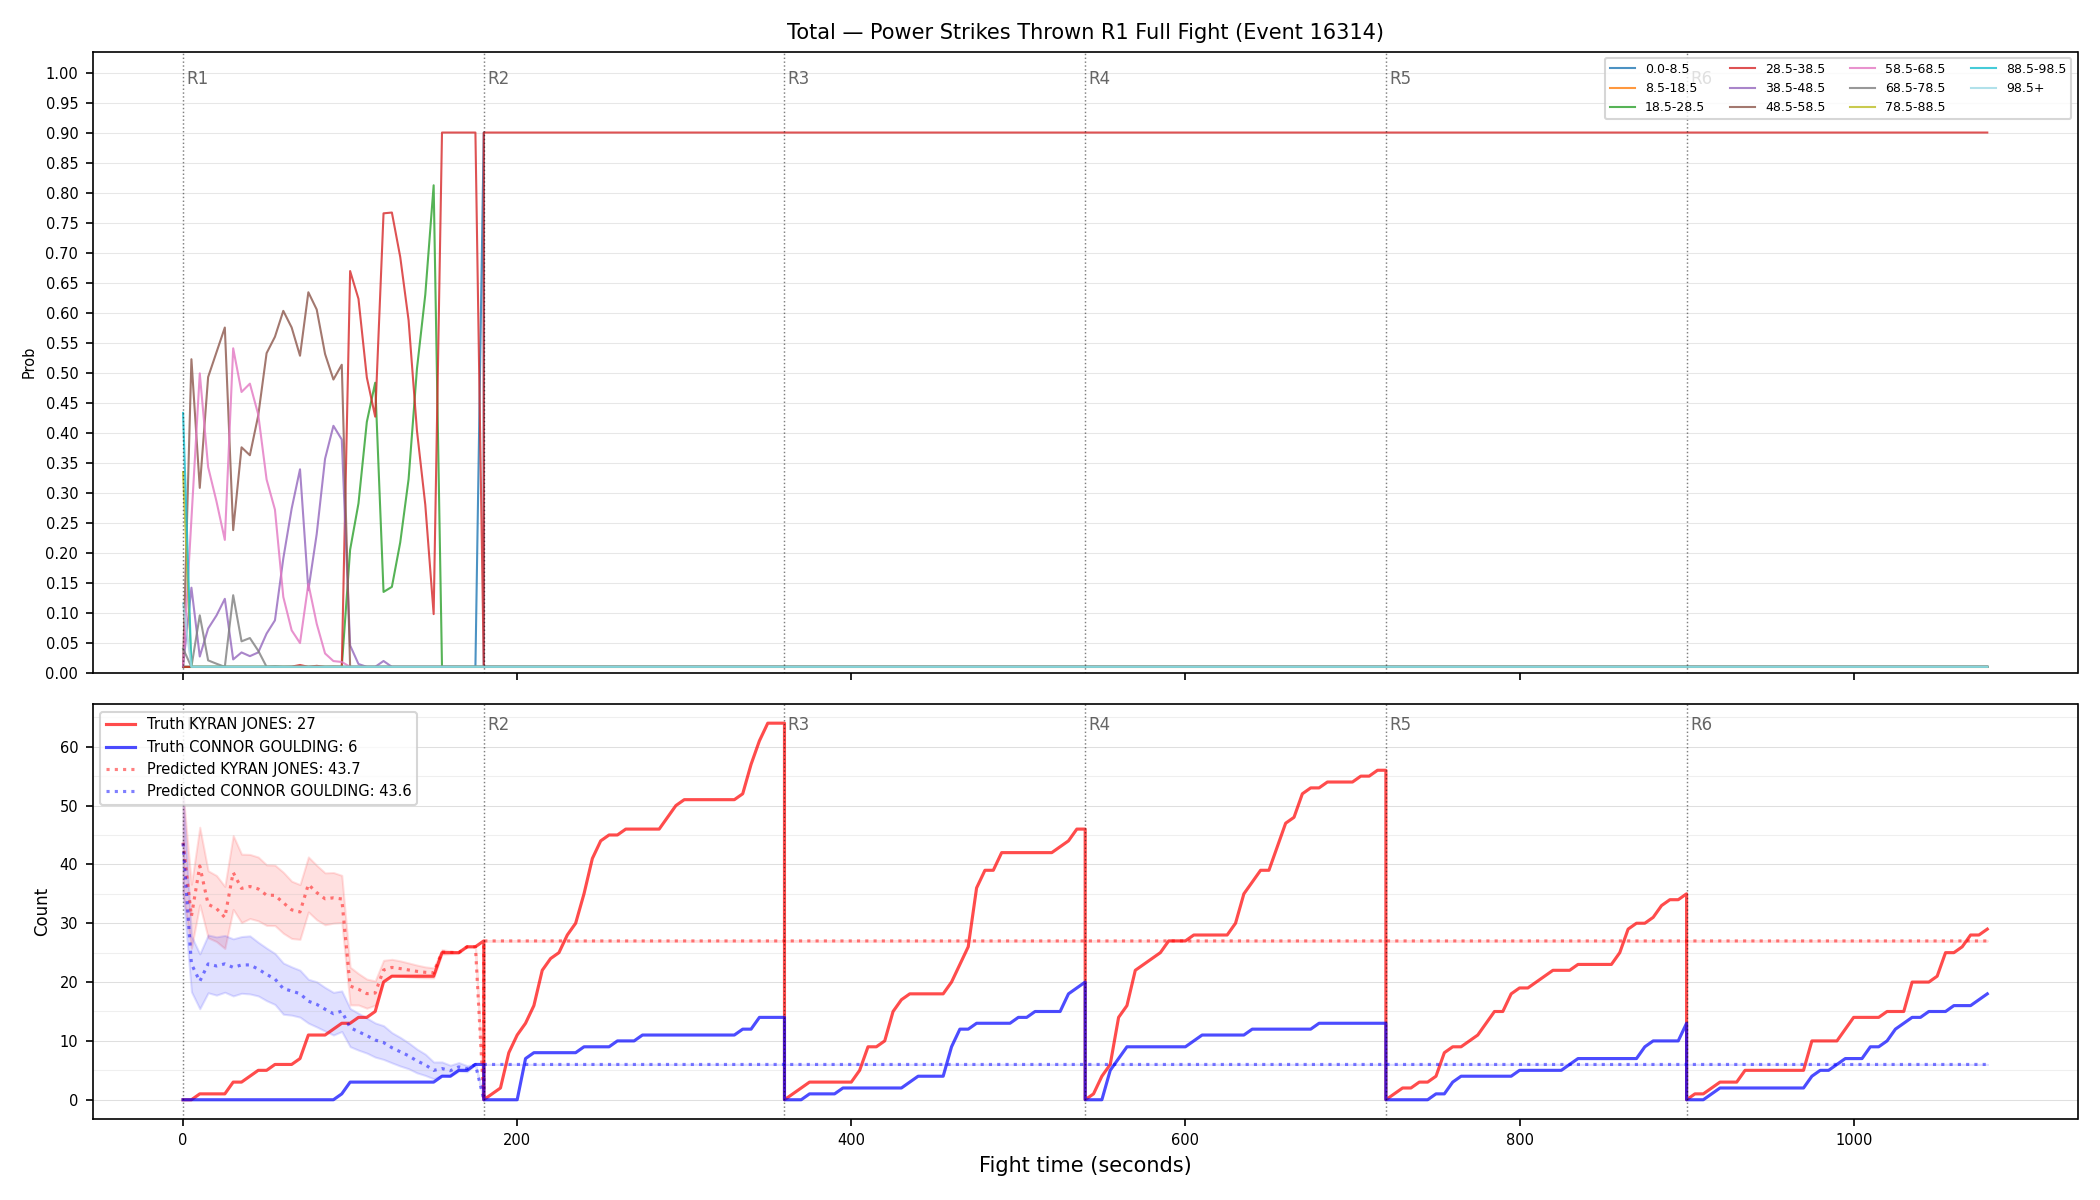Click the '48.5-58.5' legend entry
Screen dimensions: 2100x1200
click(x=1777, y=107)
